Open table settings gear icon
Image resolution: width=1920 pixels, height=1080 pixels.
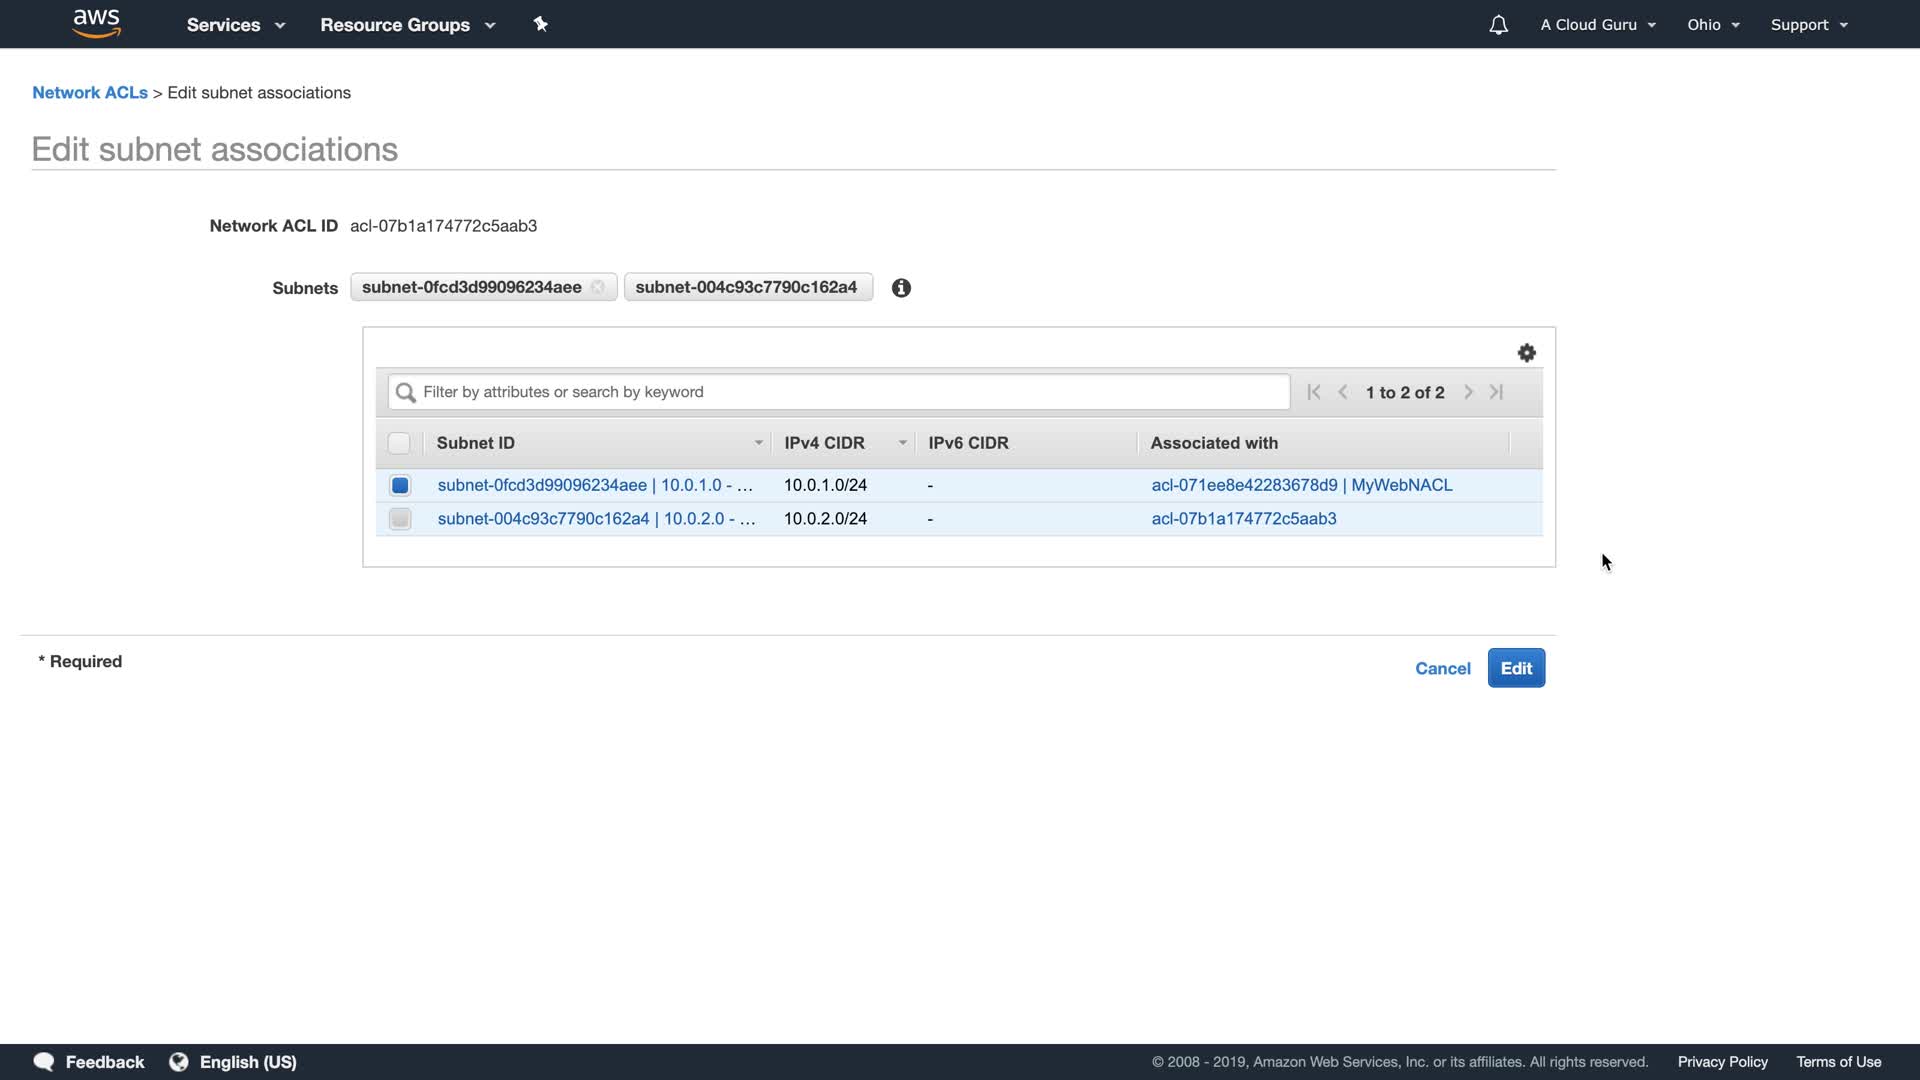click(x=1526, y=353)
